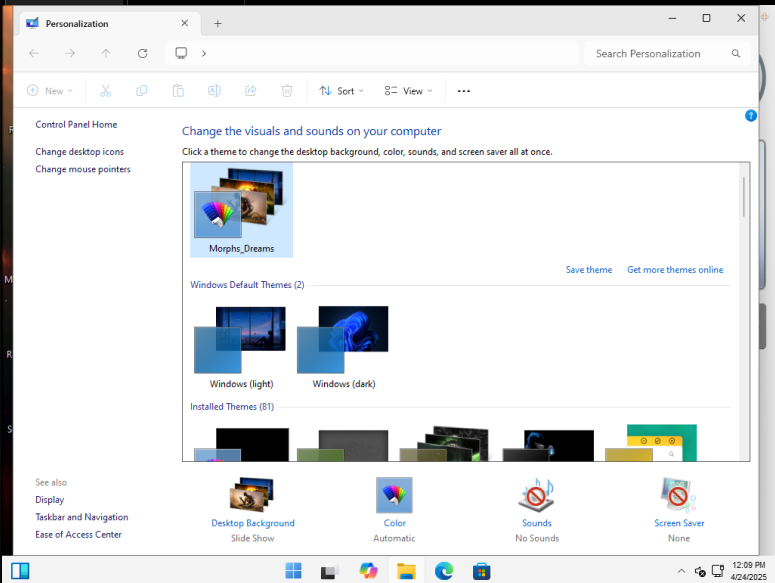Viewport: 775px width, 583px height.
Task: Open Microsoft Edge from the taskbar
Action: pyautogui.click(x=444, y=571)
